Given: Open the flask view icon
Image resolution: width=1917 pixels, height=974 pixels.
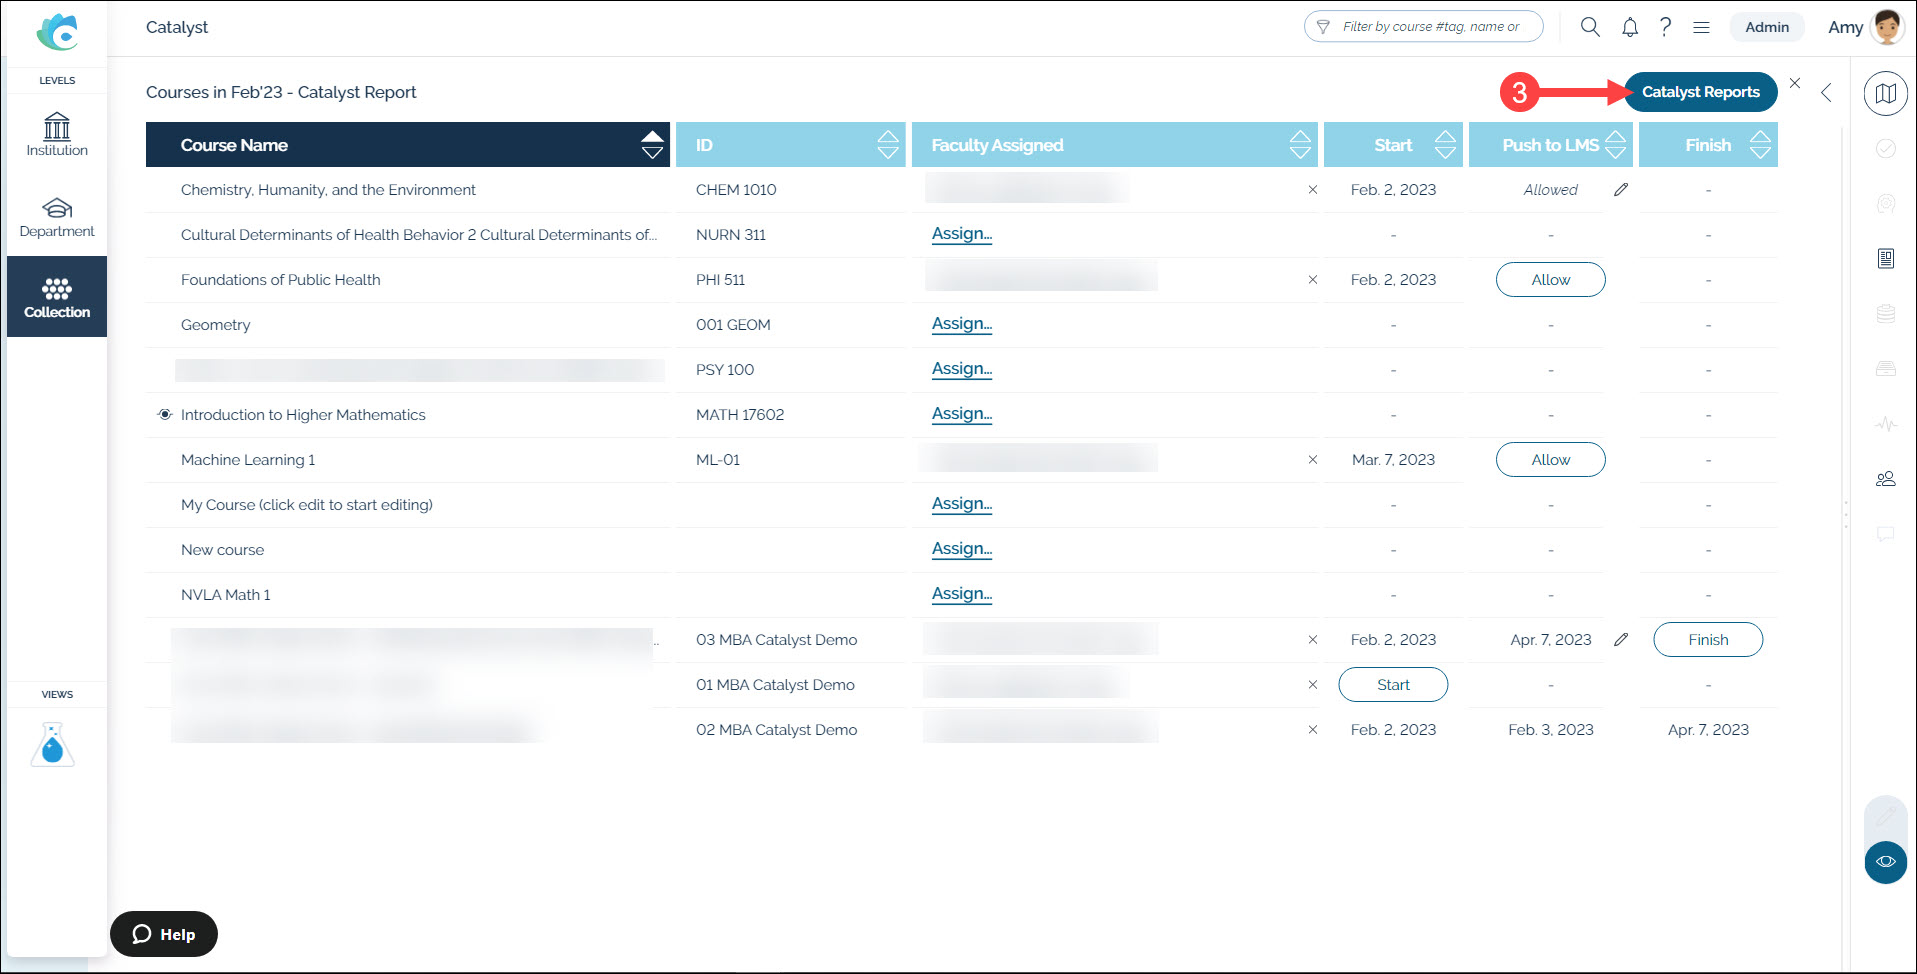Looking at the screenshot, I should (x=53, y=745).
